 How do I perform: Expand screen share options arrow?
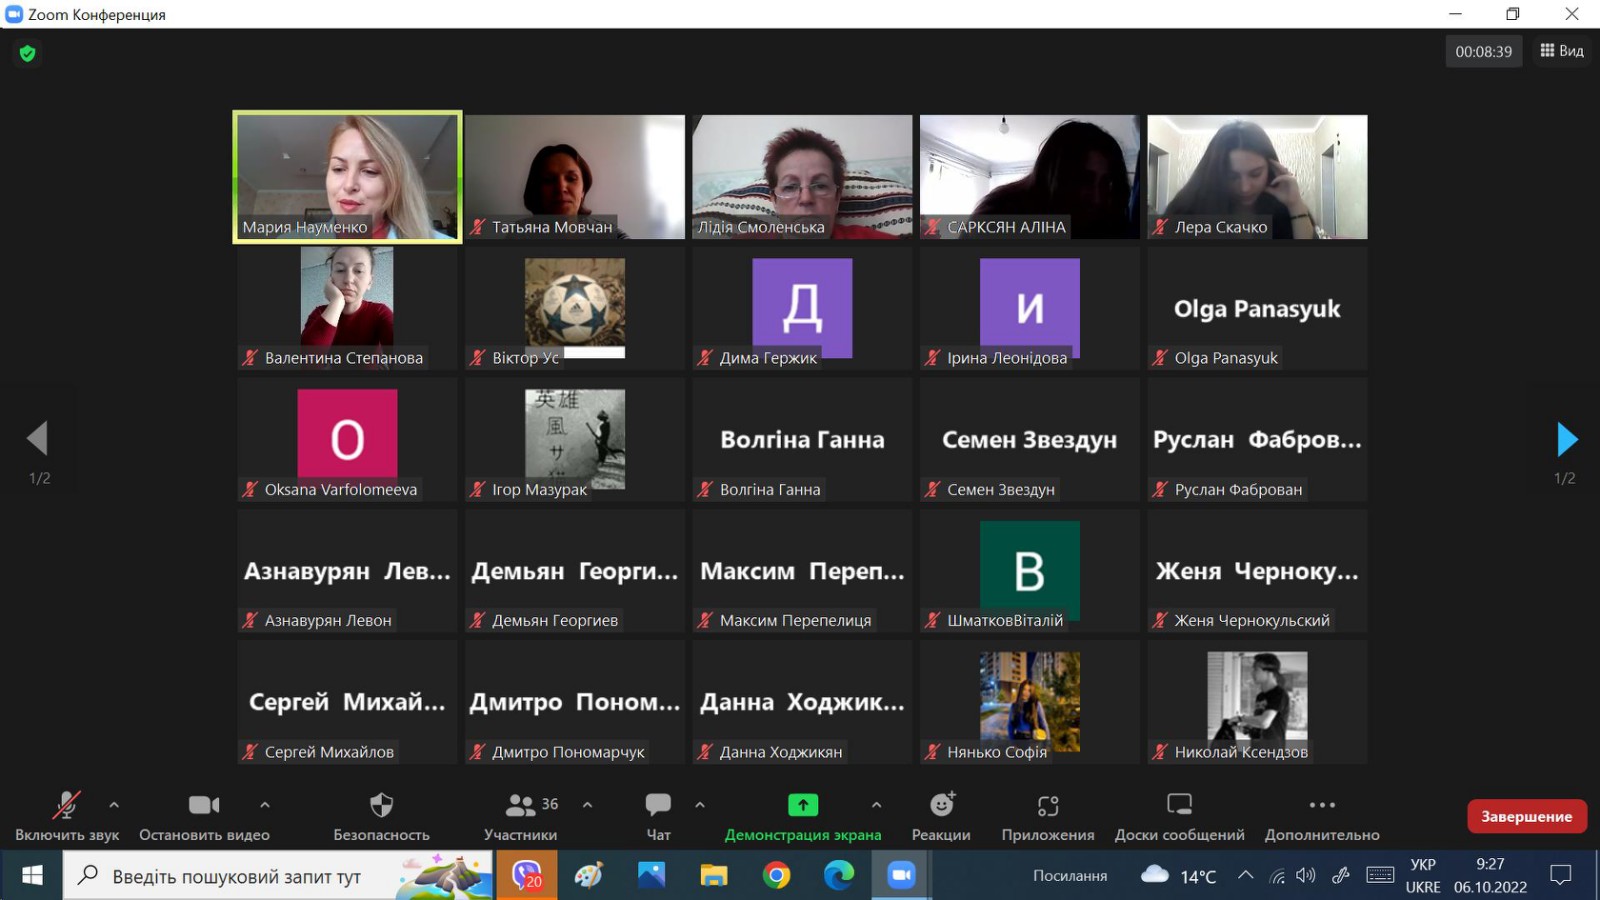coord(876,804)
